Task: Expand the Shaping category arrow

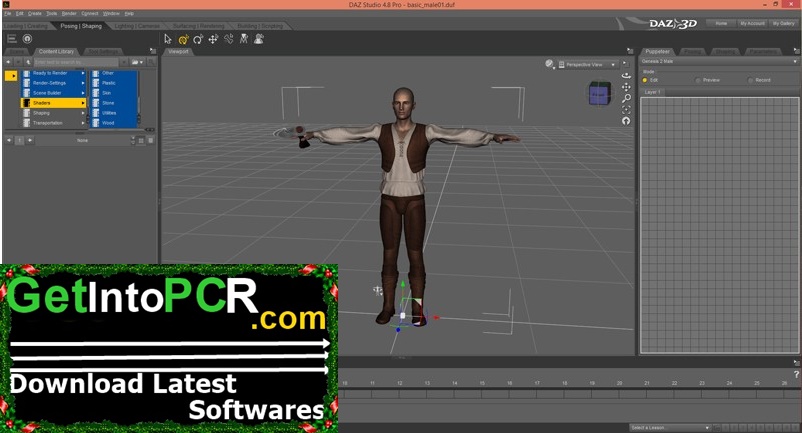Action: (83, 113)
